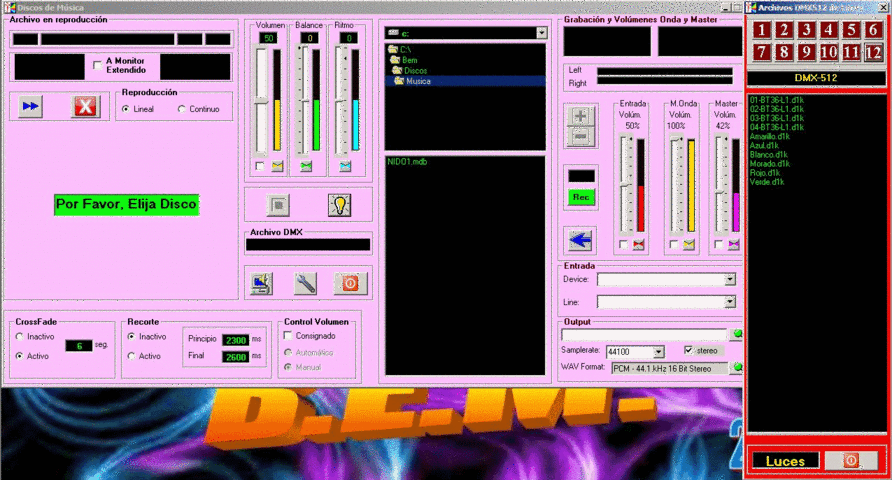
Task: Click center icon below Balance slider
Action: pyautogui.click(x=306, y=167)
